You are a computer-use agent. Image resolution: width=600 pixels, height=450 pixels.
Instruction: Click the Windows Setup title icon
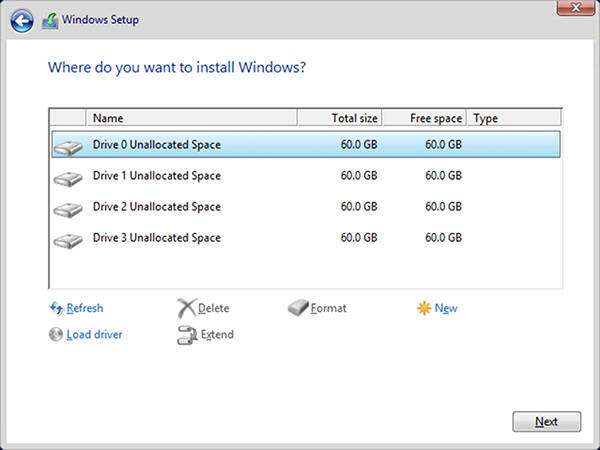click(50, 21)
